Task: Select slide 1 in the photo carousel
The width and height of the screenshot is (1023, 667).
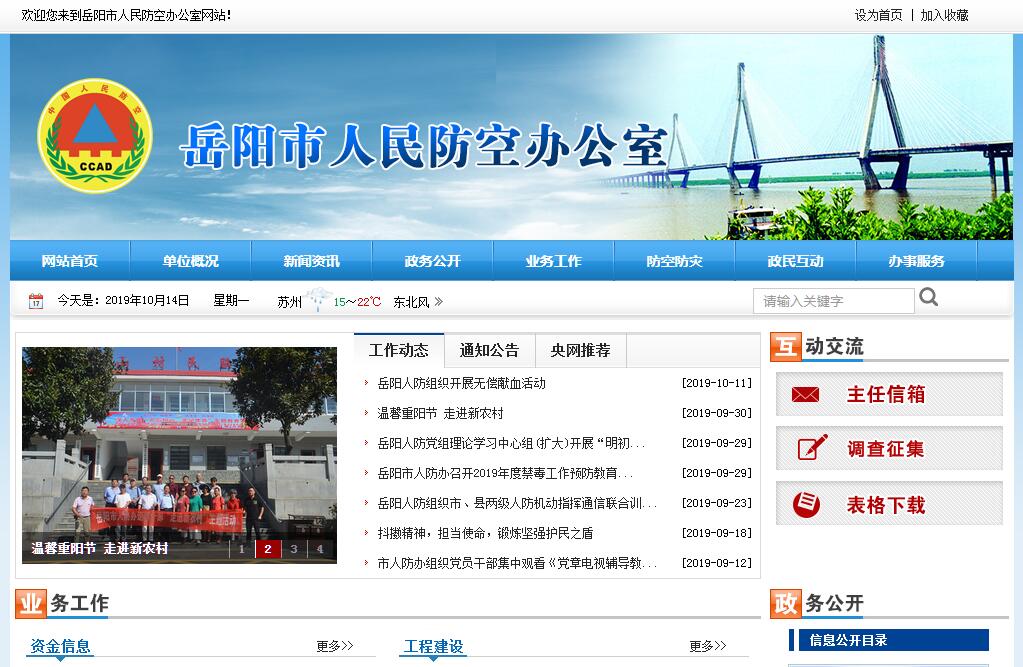Action: tap(242, 549)
